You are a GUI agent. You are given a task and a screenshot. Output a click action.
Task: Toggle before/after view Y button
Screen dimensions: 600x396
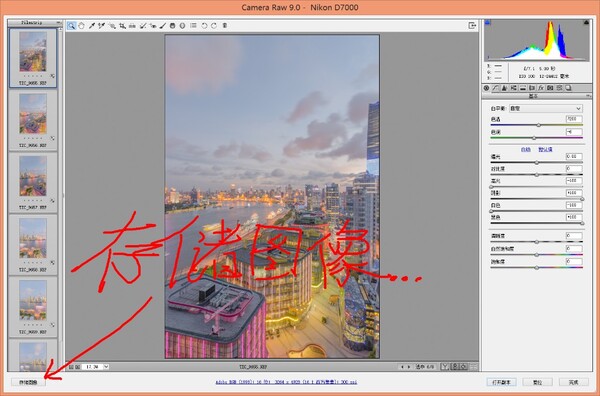tap(445, 367)
